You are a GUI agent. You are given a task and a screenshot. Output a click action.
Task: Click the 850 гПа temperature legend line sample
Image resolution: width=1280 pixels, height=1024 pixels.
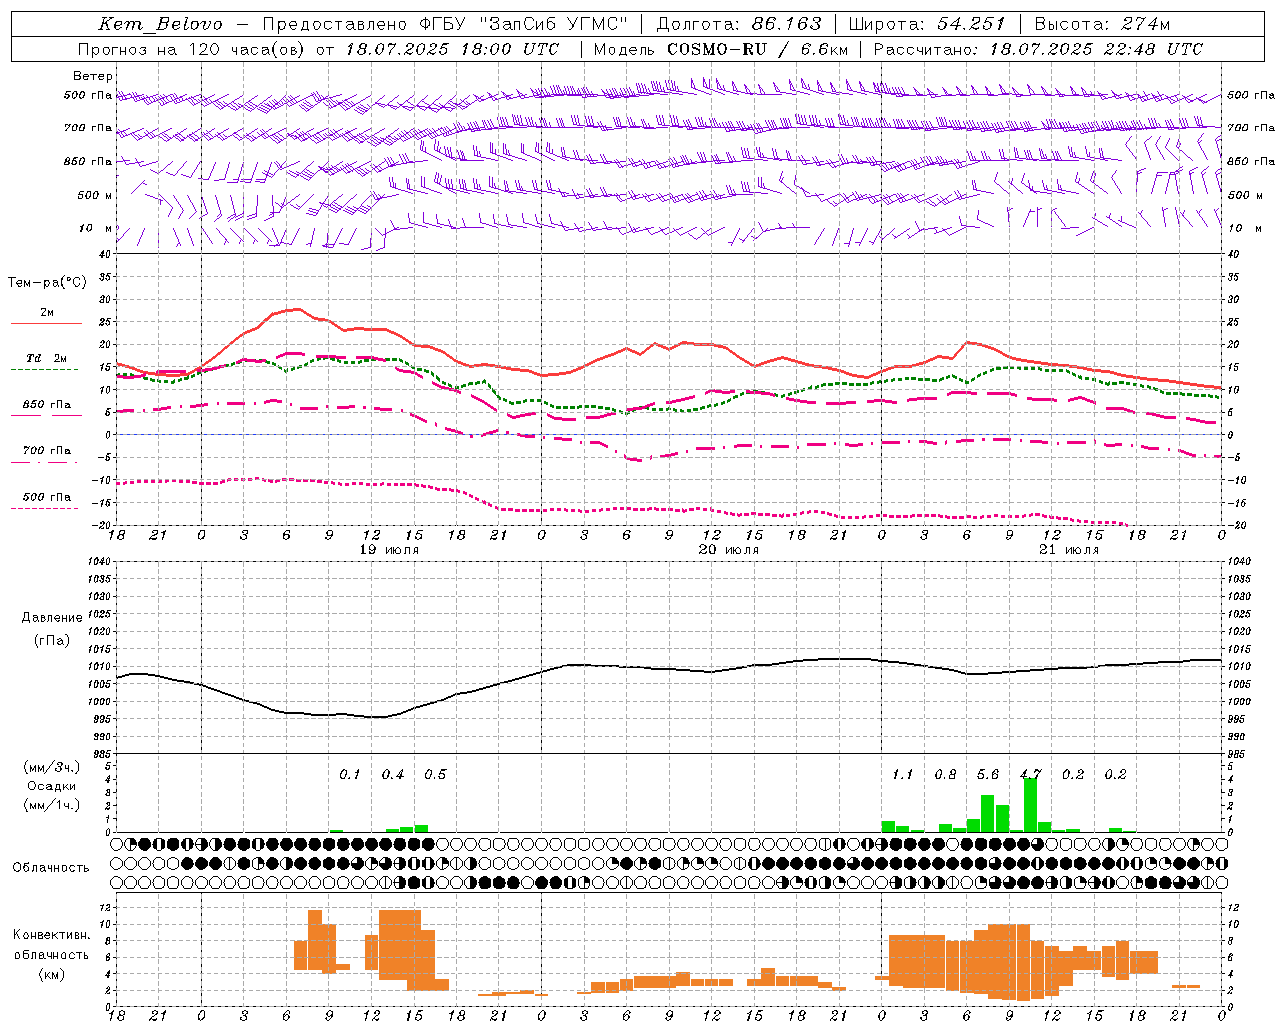click(x=47, y=415)
